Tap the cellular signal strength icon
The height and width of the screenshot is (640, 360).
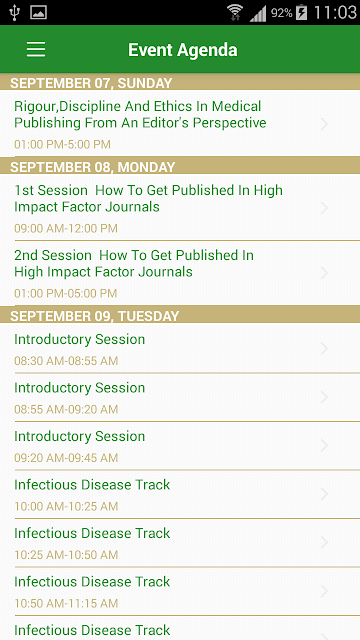click(258, 13)
